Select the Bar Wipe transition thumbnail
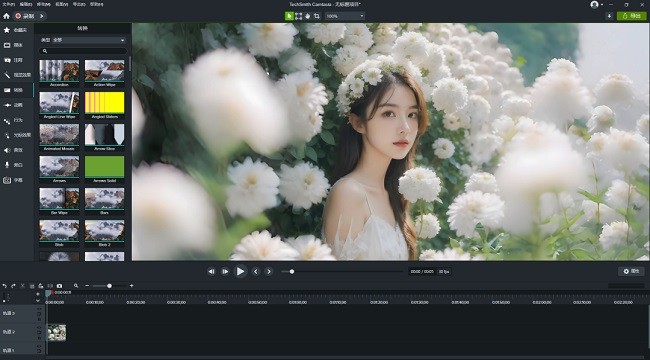Image resolution: width=650 pixels, height=360 pixels. pyautogui.click(x=59, y=198)
